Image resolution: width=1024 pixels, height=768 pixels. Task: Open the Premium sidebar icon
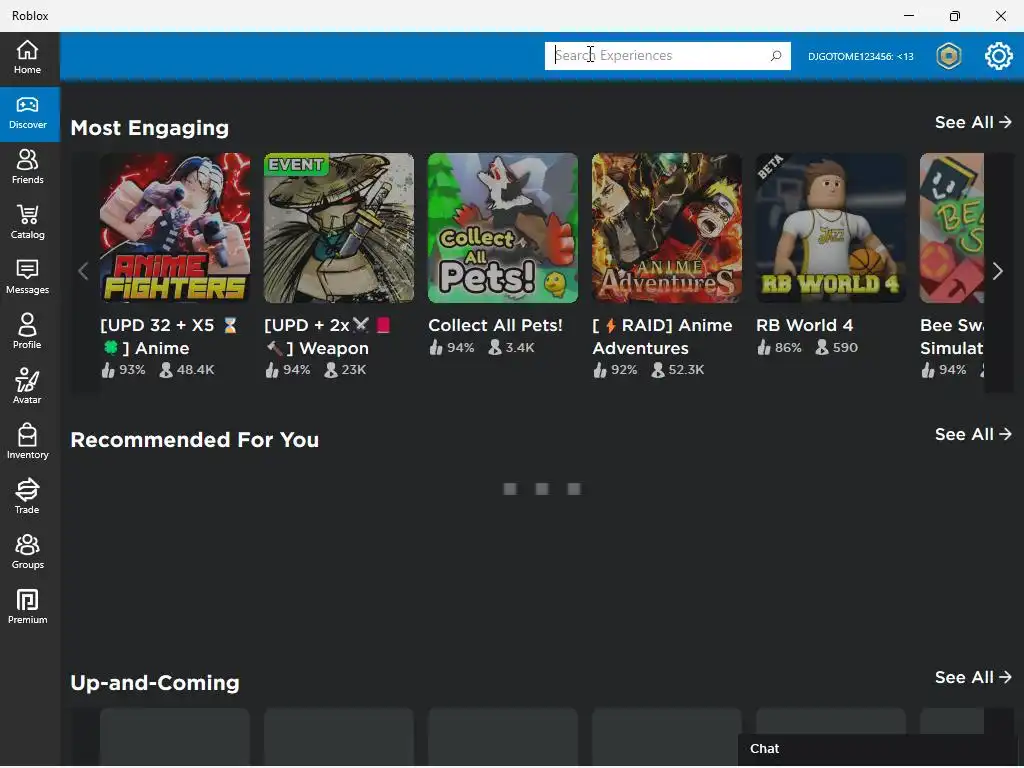coord(27,600)
